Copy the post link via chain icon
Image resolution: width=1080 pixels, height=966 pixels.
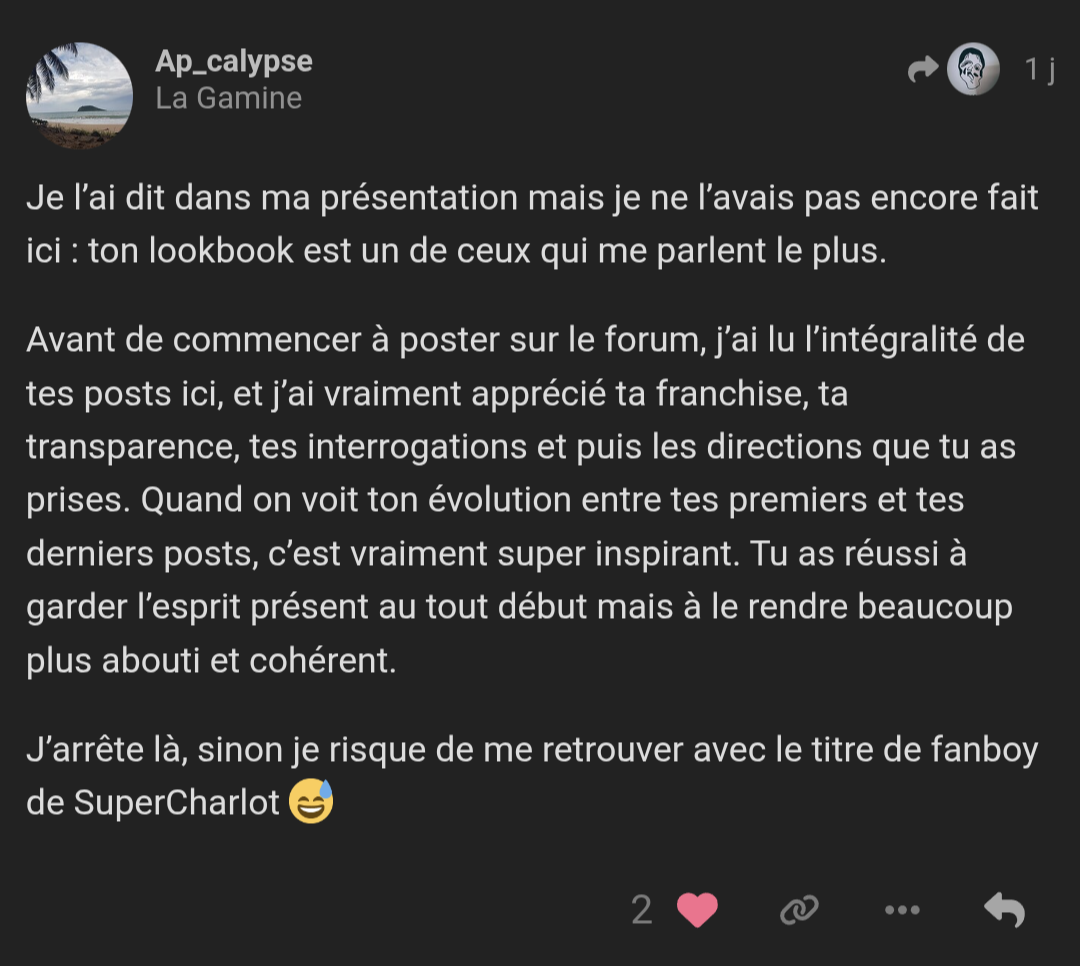[x=799, y=909]
